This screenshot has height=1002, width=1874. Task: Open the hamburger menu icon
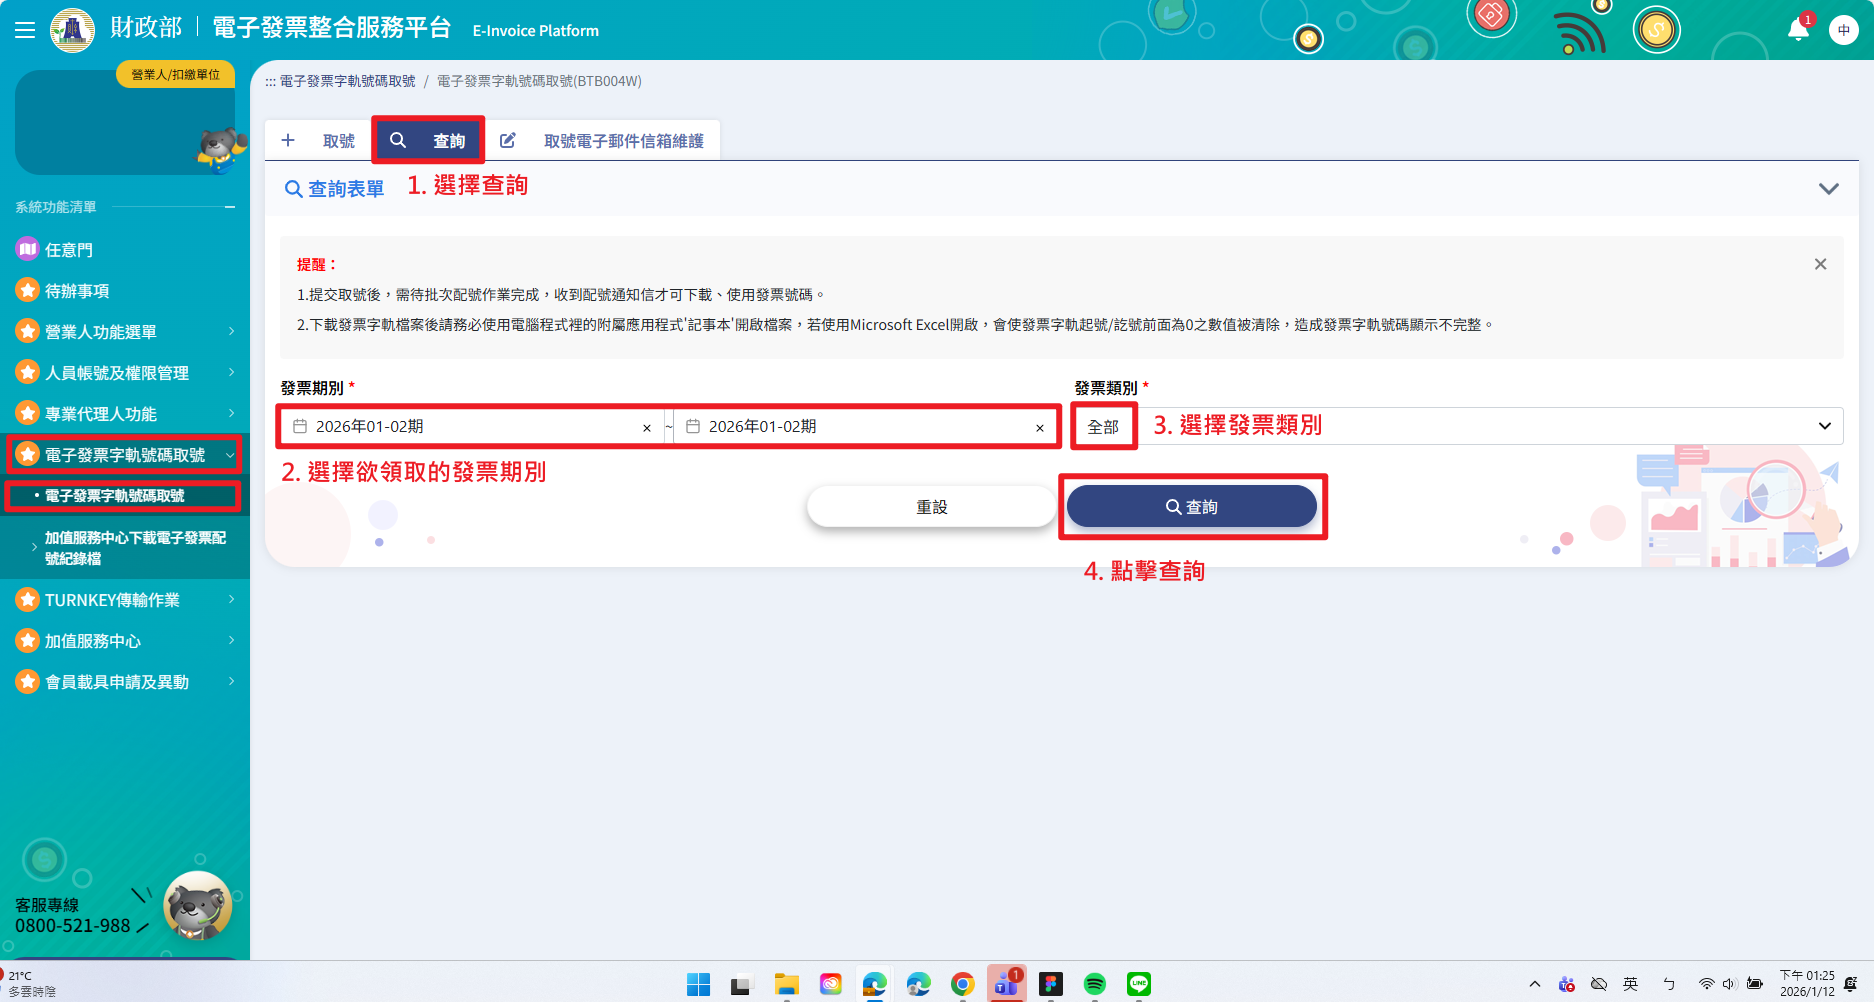point(25,30)
